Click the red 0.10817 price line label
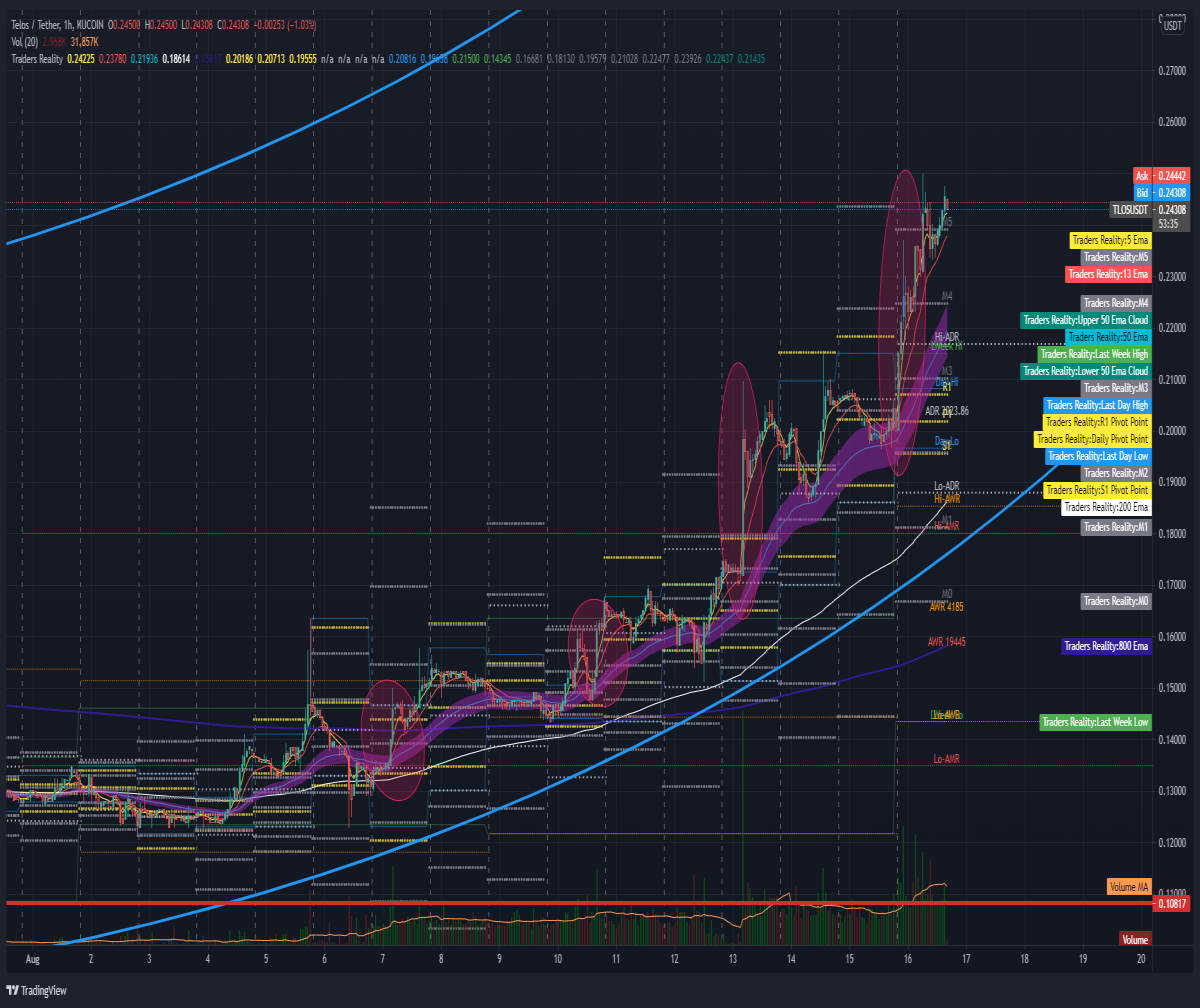 1173,904
